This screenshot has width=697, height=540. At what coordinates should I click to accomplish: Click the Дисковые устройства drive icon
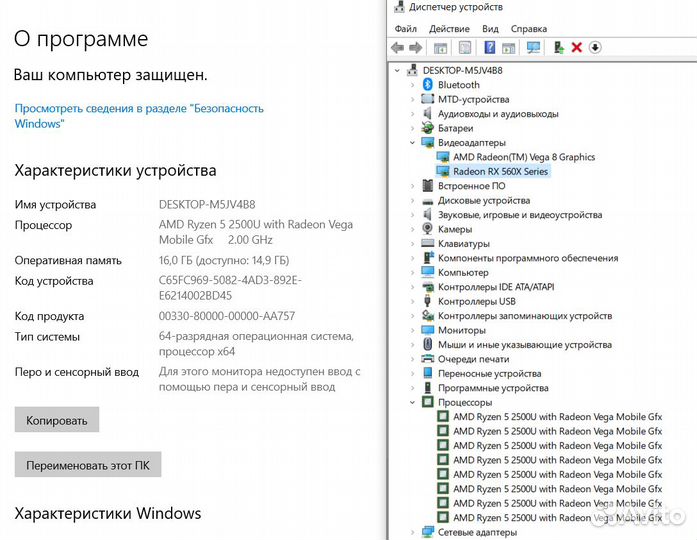[428, 201]
